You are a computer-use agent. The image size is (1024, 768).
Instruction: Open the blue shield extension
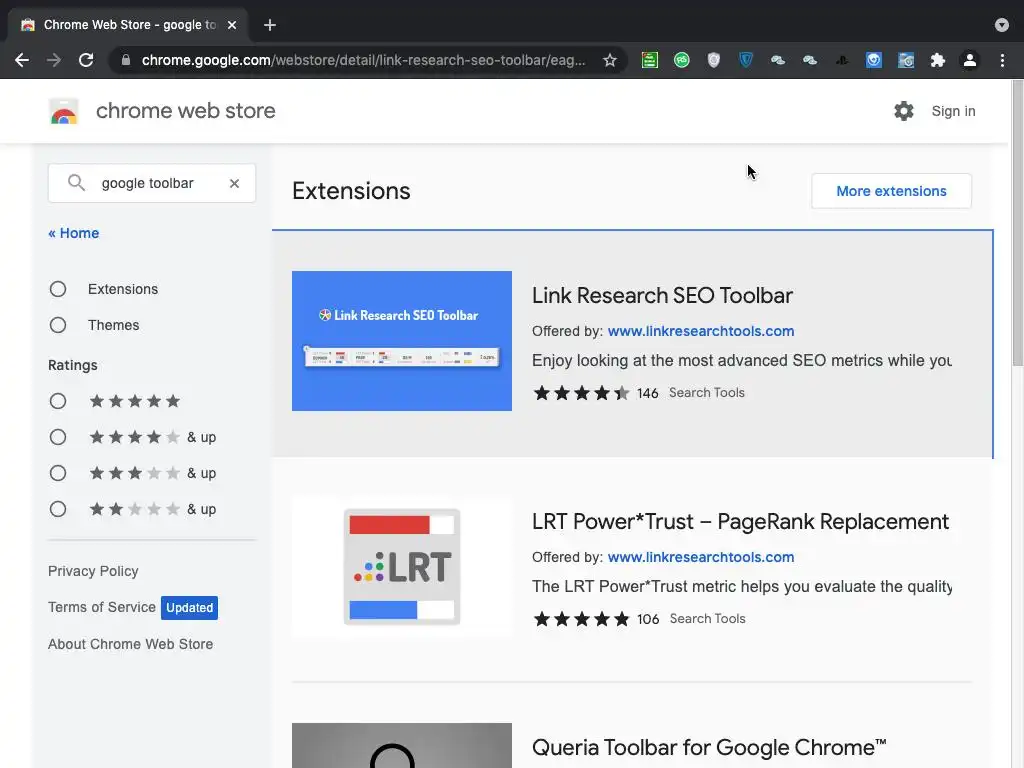pos(746,60)
